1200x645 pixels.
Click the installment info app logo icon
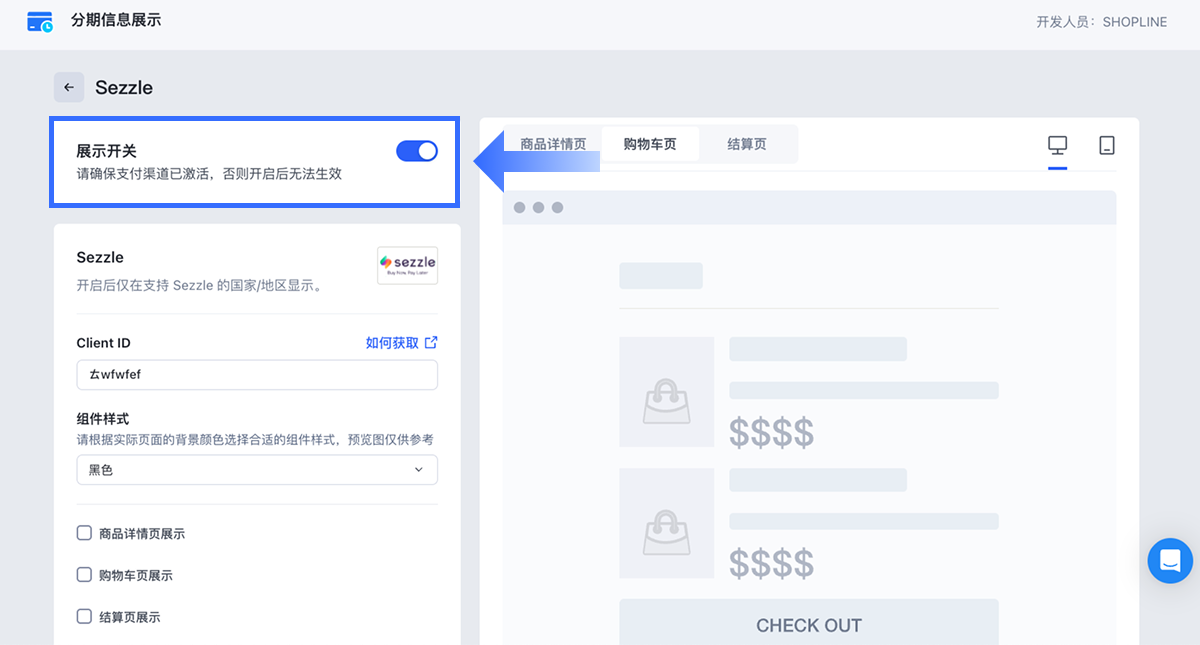[x=40, y=21]
